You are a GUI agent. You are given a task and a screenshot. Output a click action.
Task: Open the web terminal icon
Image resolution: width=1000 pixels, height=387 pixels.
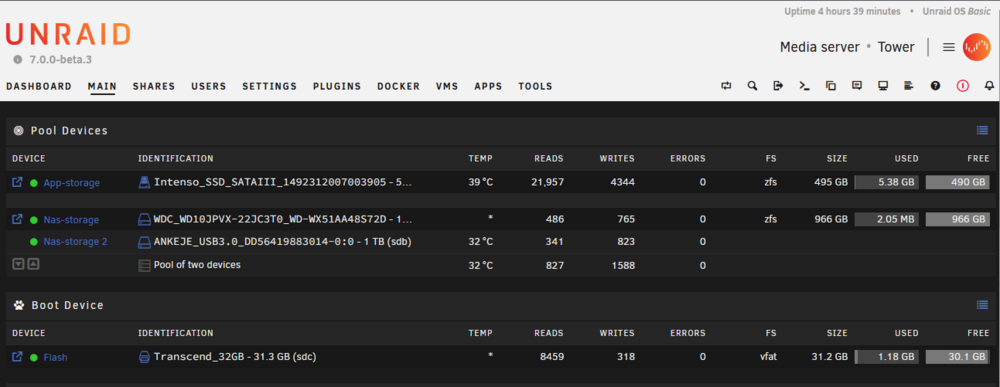pyautogui.click(x=804, y=86)
